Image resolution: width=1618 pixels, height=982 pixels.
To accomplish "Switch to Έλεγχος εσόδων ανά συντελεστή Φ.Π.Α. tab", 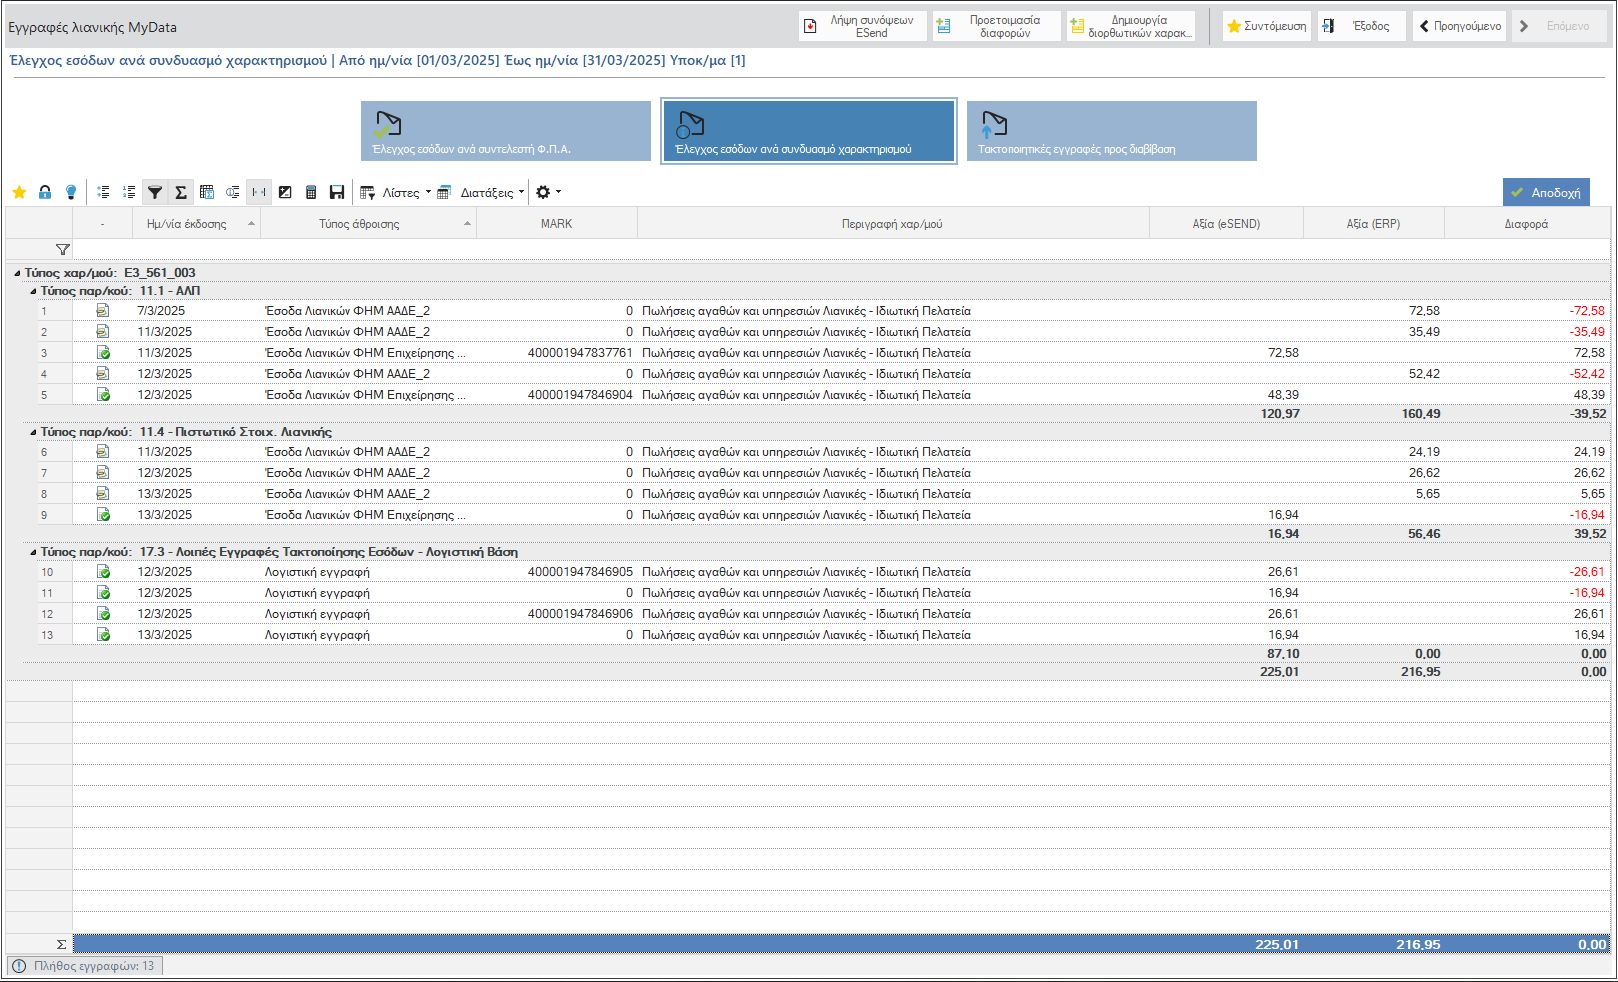I will 506,131.
